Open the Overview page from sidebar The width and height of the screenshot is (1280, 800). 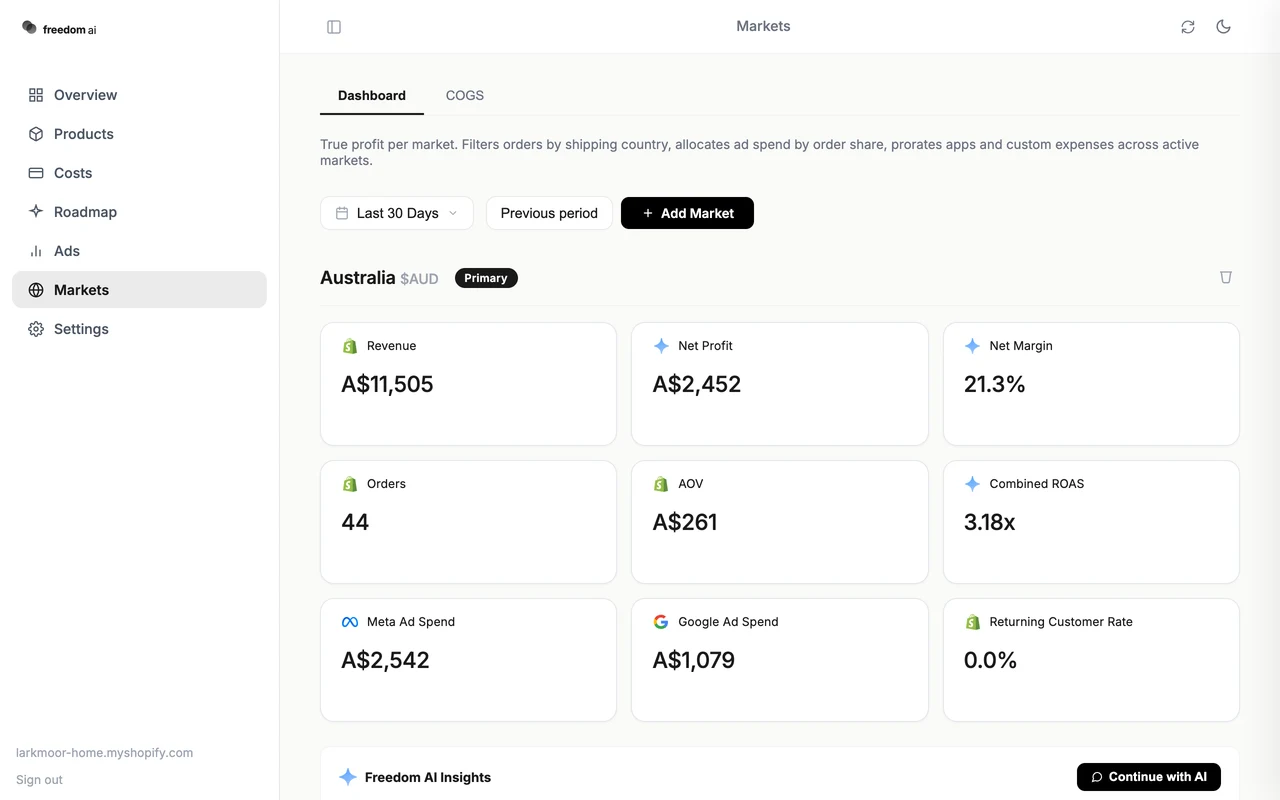tap(139, 95)
